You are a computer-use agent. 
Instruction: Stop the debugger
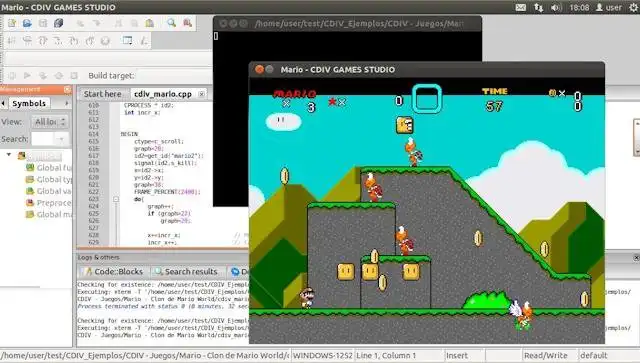tap(105, 40)
